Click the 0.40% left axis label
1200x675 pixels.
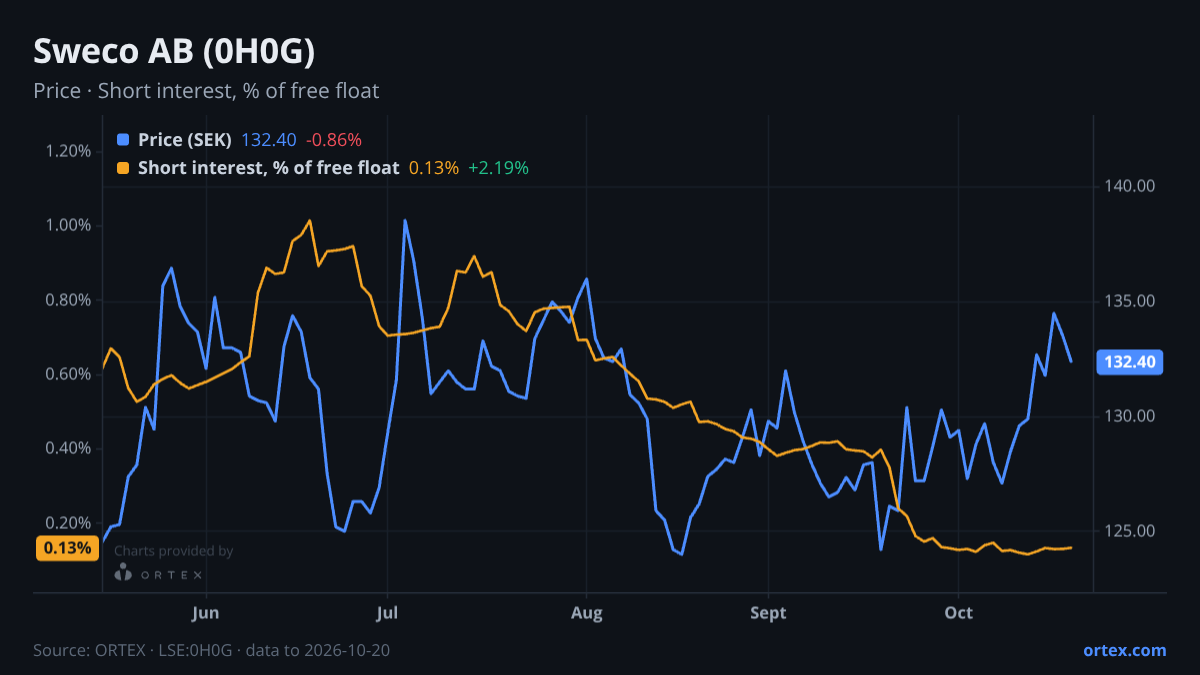(x=68, y=449)
